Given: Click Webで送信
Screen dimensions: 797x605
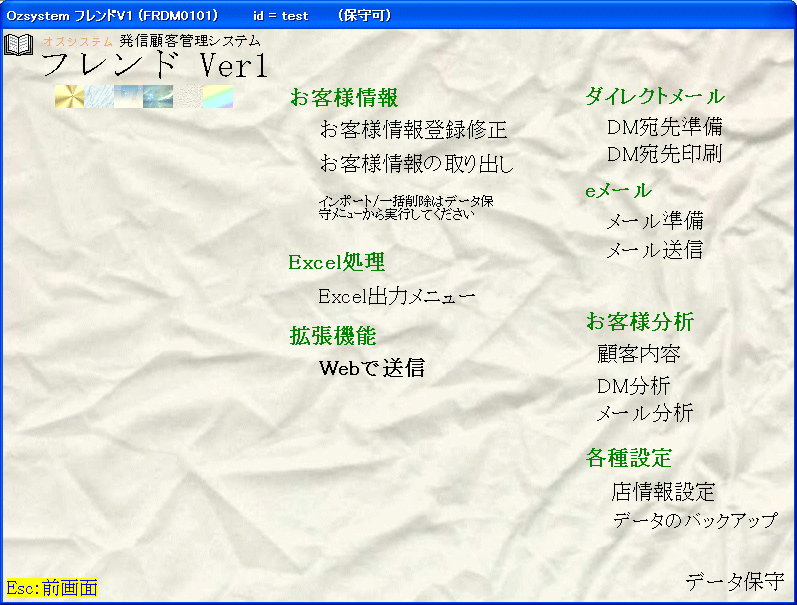Looking at the screenshot, I should pos(372,368).
